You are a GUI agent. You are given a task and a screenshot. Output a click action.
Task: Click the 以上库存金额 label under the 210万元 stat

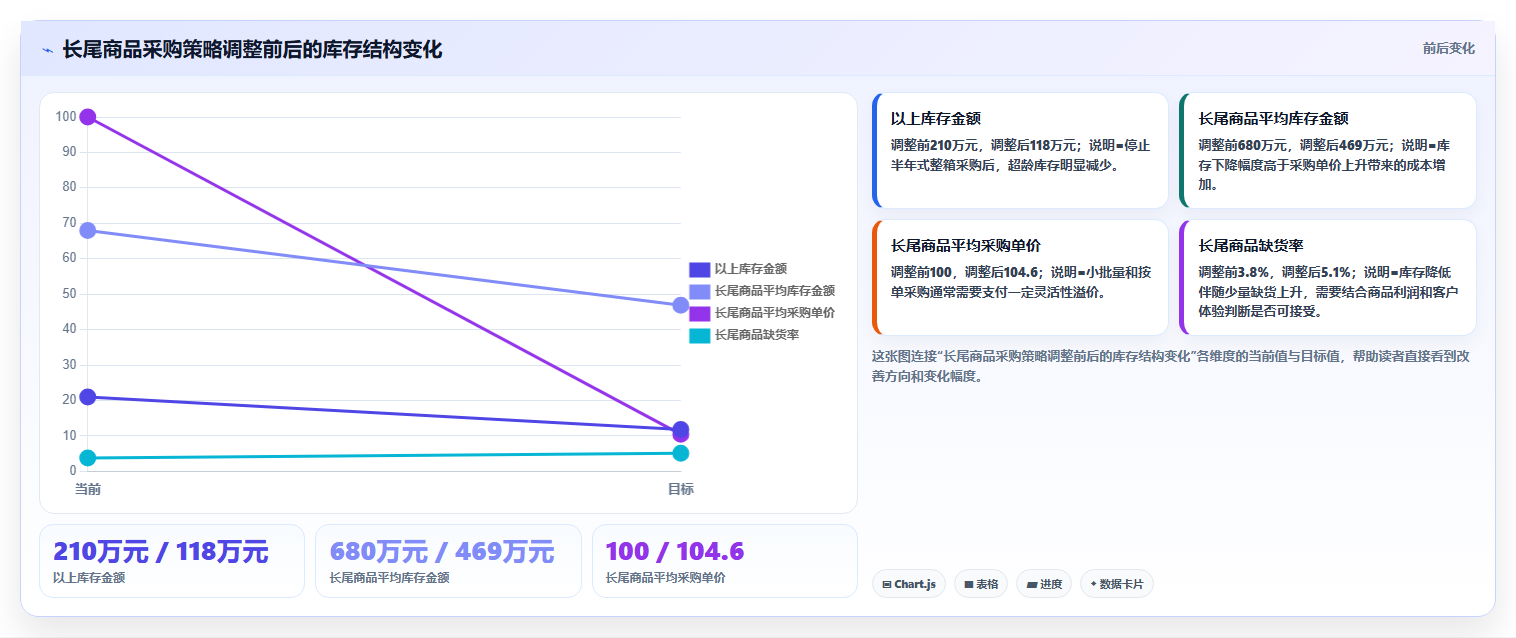point(89,578)
